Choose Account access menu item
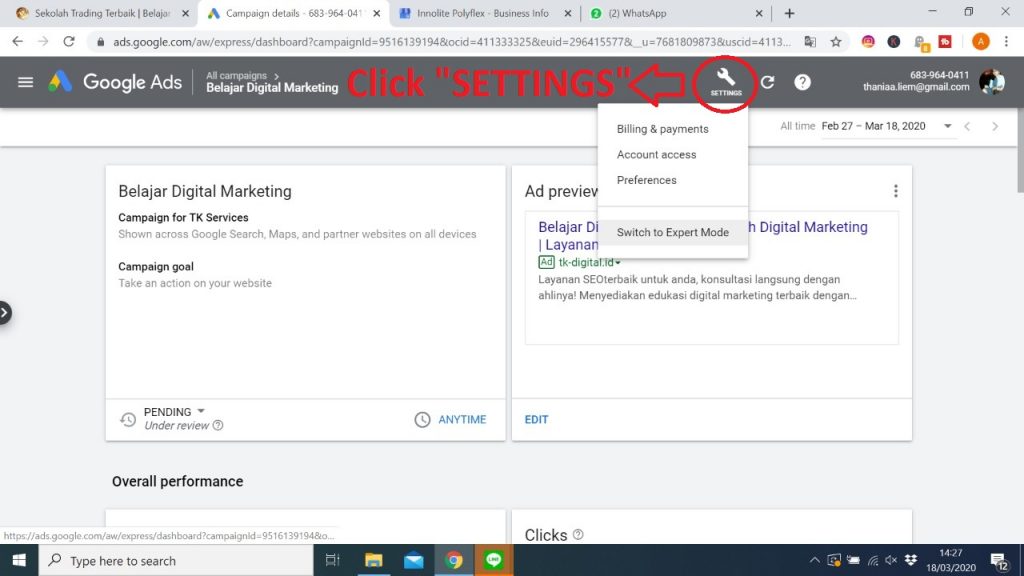The height and width of the screenshot is (576, 1024). (656, 155)
